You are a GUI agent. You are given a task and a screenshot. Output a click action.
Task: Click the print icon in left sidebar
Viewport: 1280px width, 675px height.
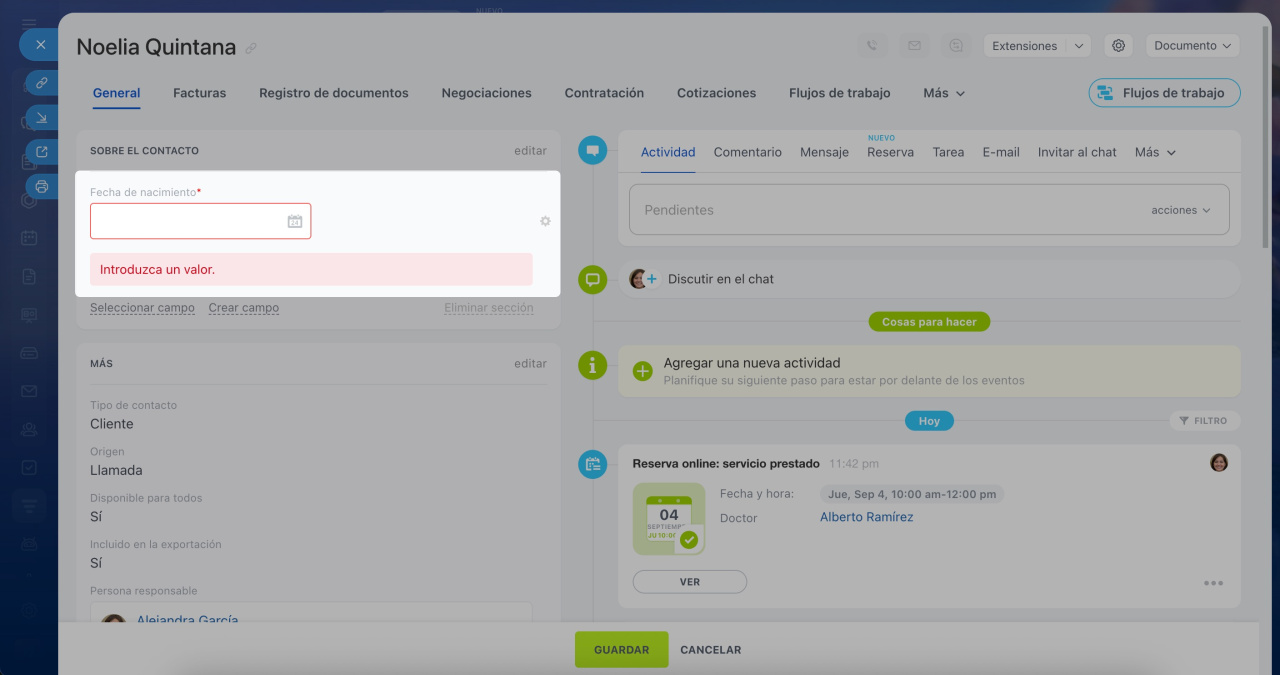42,186
